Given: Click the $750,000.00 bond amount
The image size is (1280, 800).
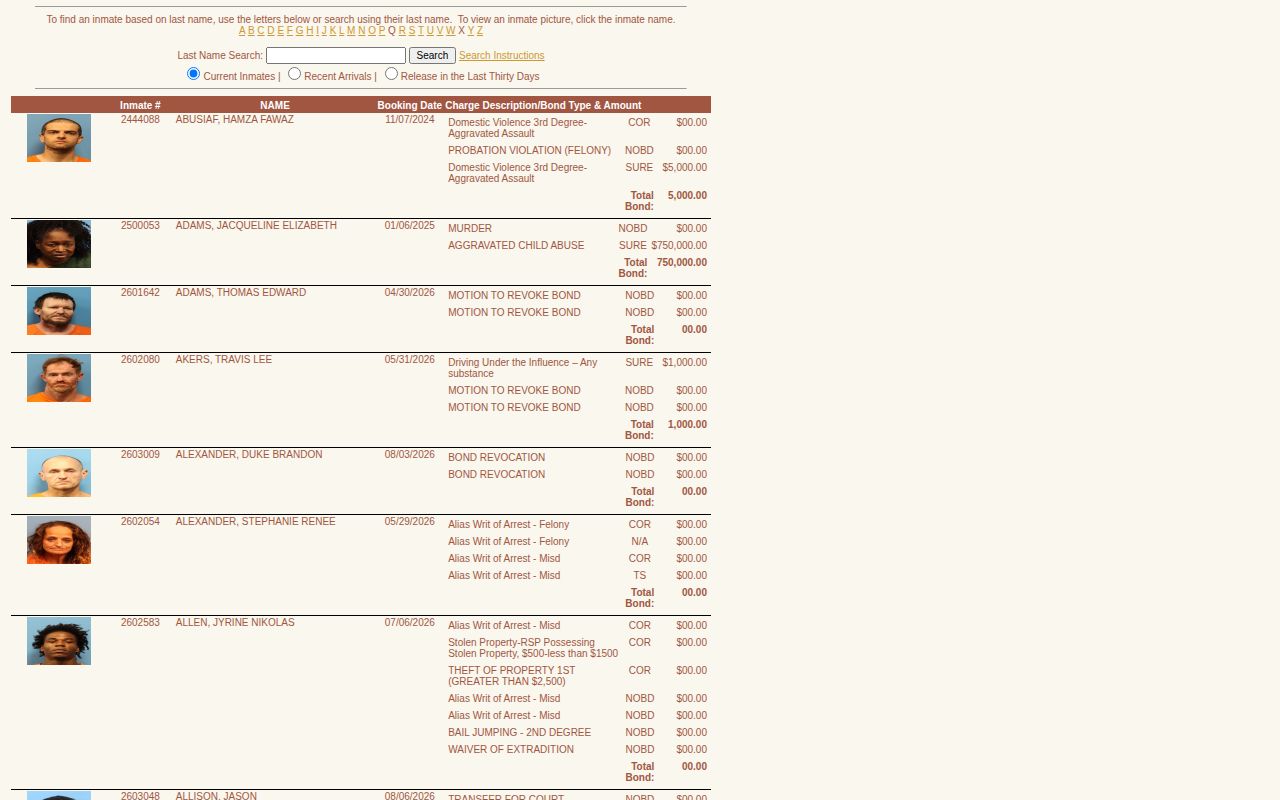Looking at the screenshot, I should (x=679, y=246).
